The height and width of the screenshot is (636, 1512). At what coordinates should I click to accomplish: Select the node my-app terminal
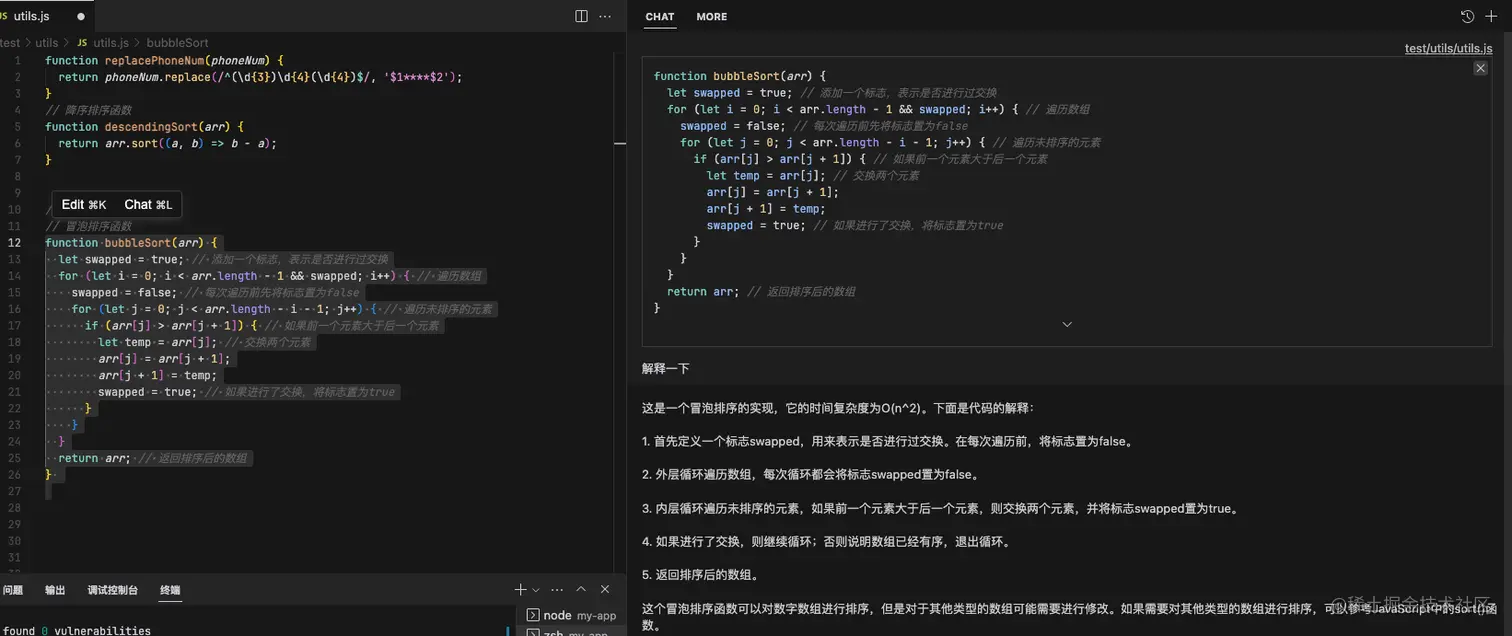point(572,616)
